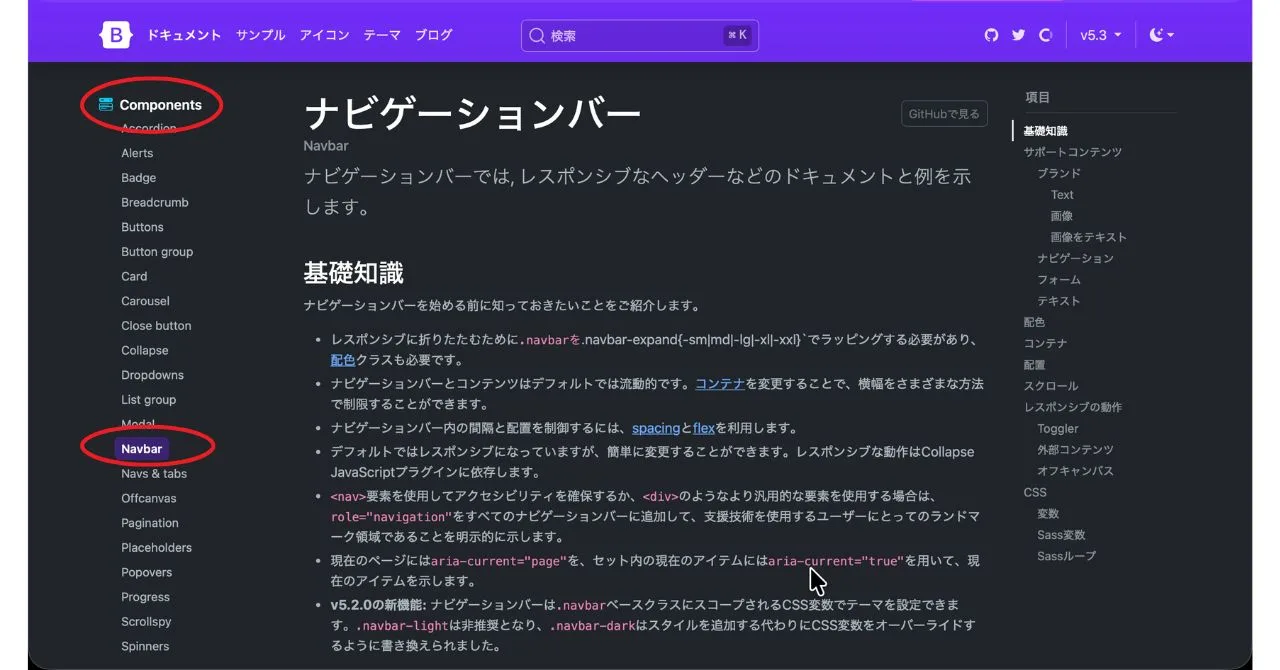The image size is (1280, 670).
Task: Click the ⌘K shortcut badge in search
Action: point(739,35)
